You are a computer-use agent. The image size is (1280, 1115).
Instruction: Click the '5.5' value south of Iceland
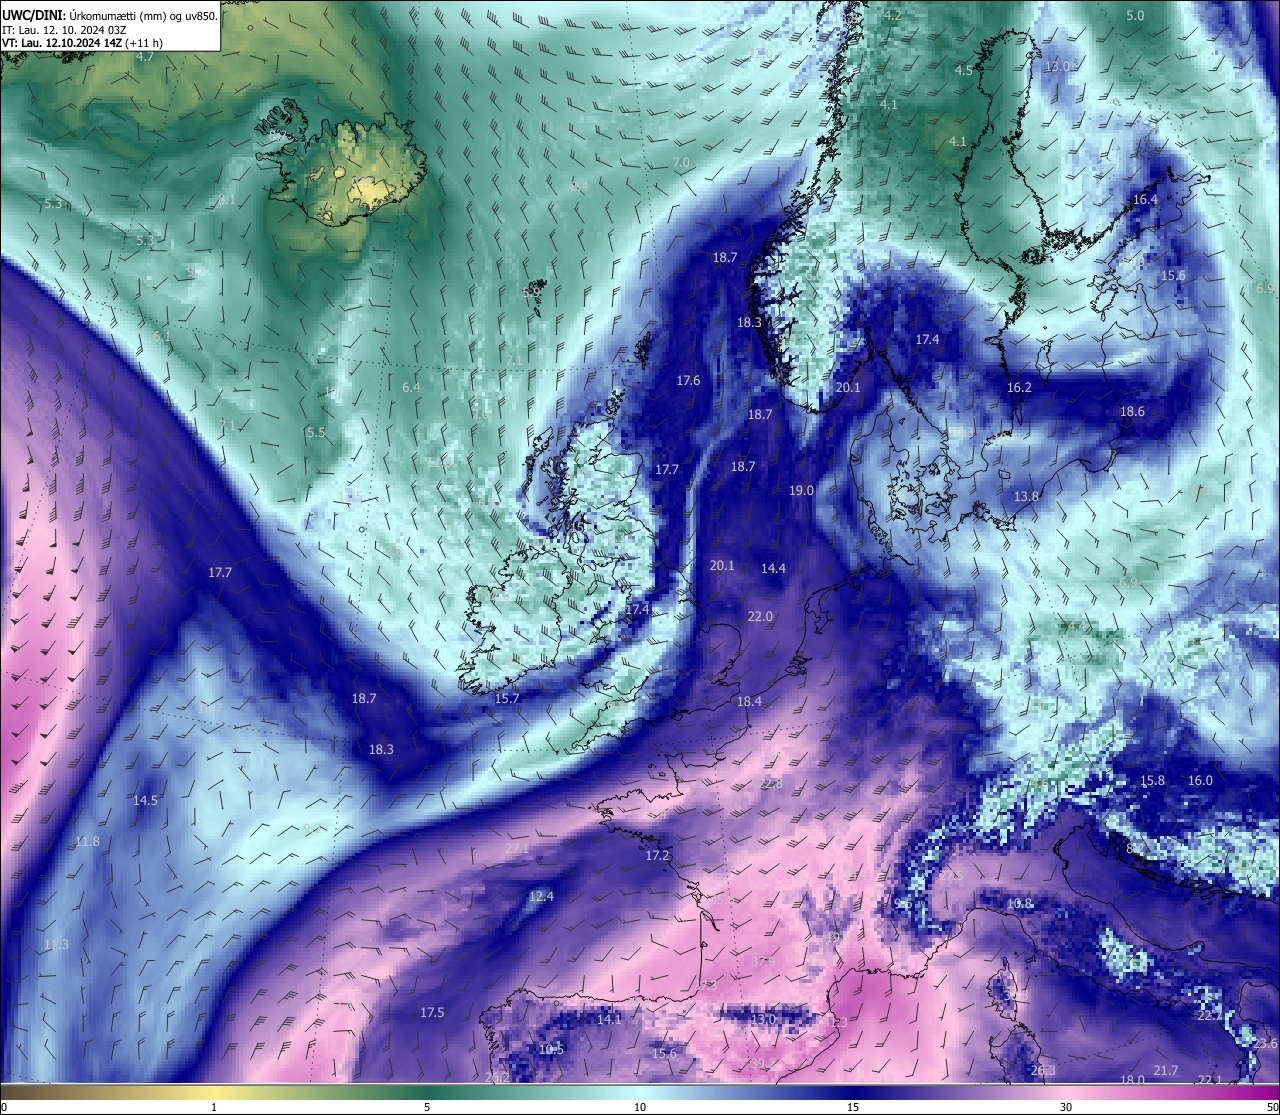(316, 433)
